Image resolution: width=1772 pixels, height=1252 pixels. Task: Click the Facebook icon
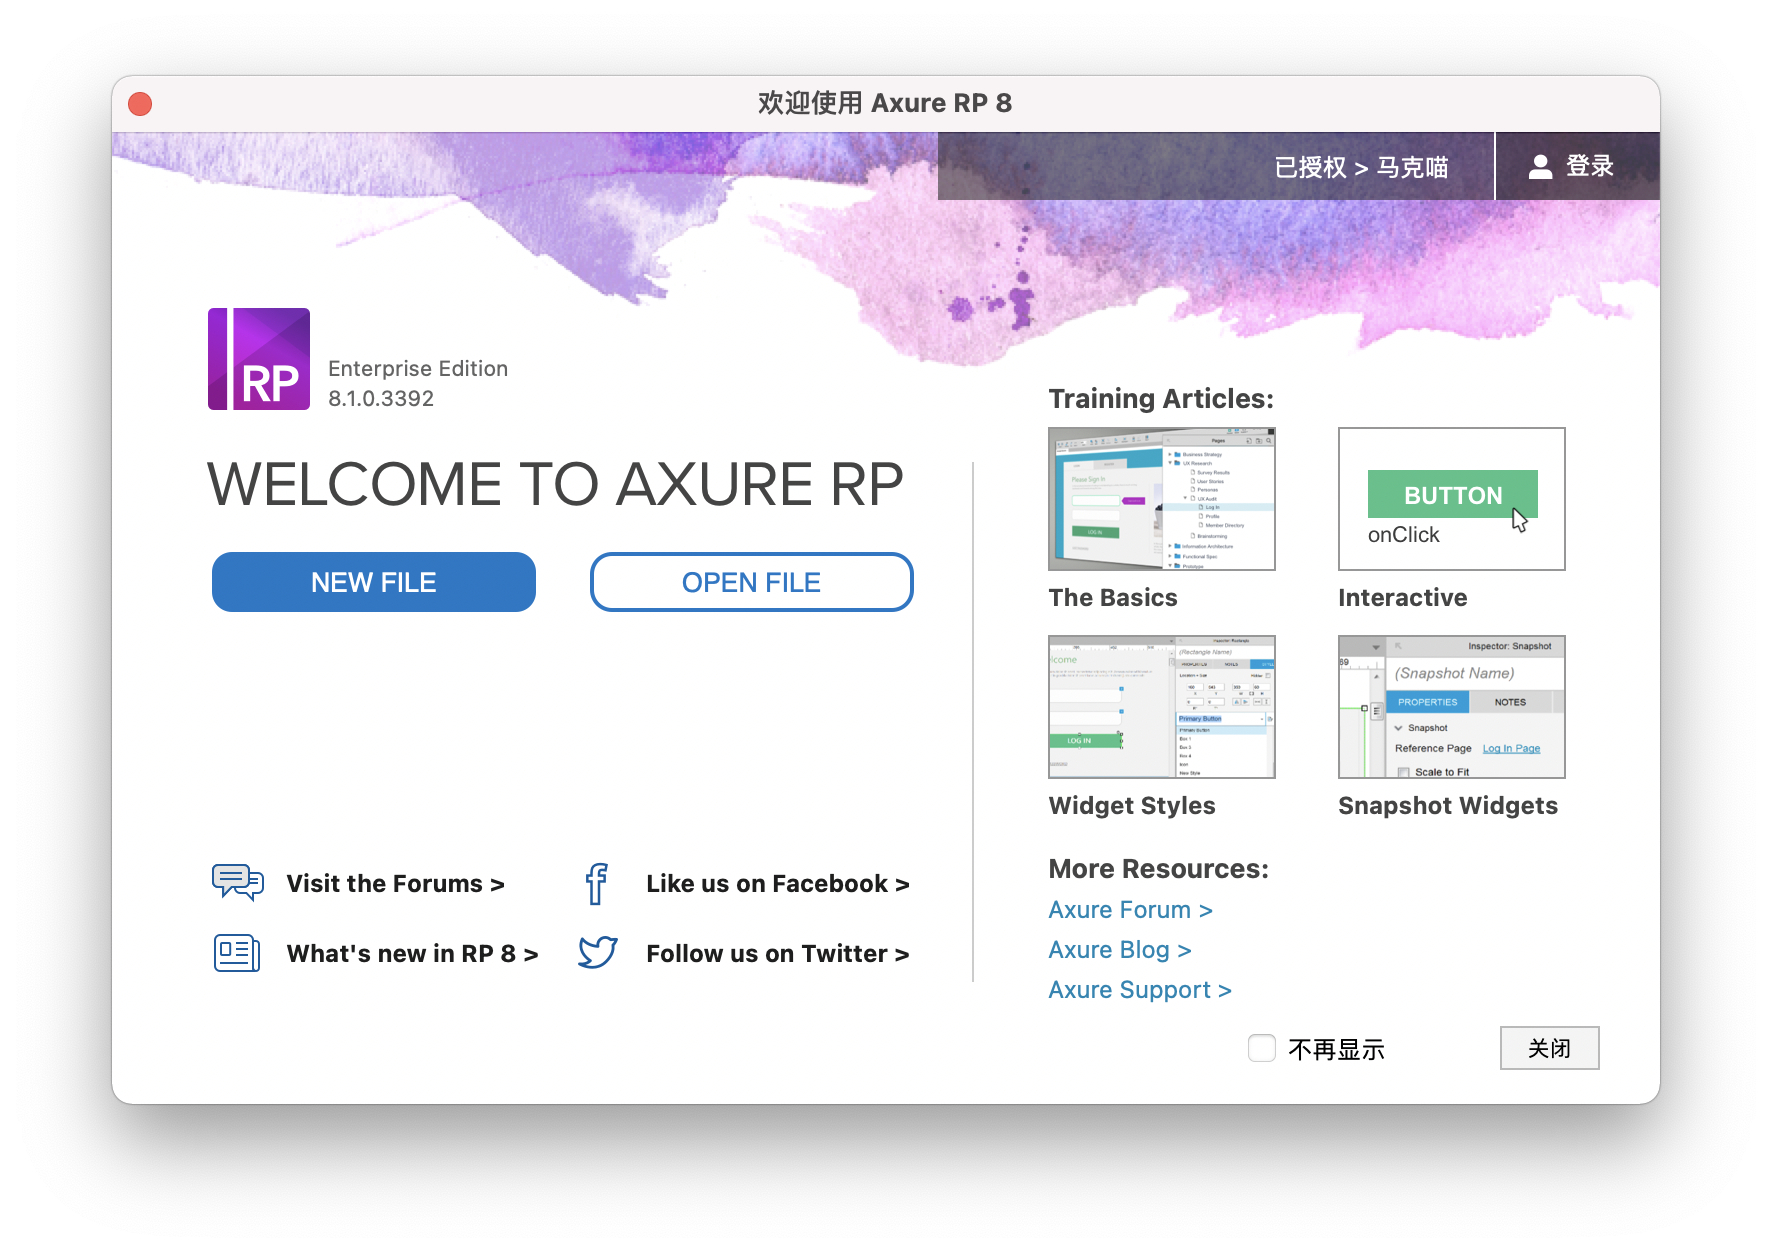click(597, 884)
